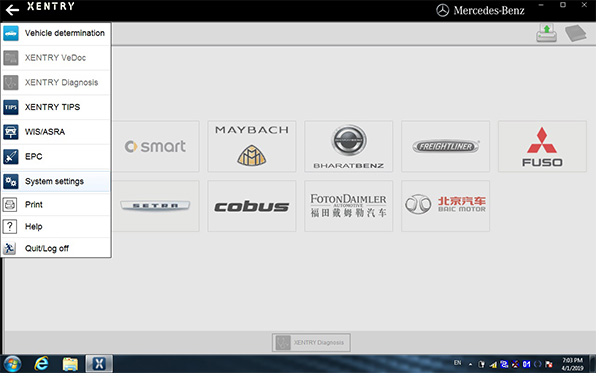
Task: Open Vehicle determination menu entry
Action: pyautogui.click(x=56, y=33)
